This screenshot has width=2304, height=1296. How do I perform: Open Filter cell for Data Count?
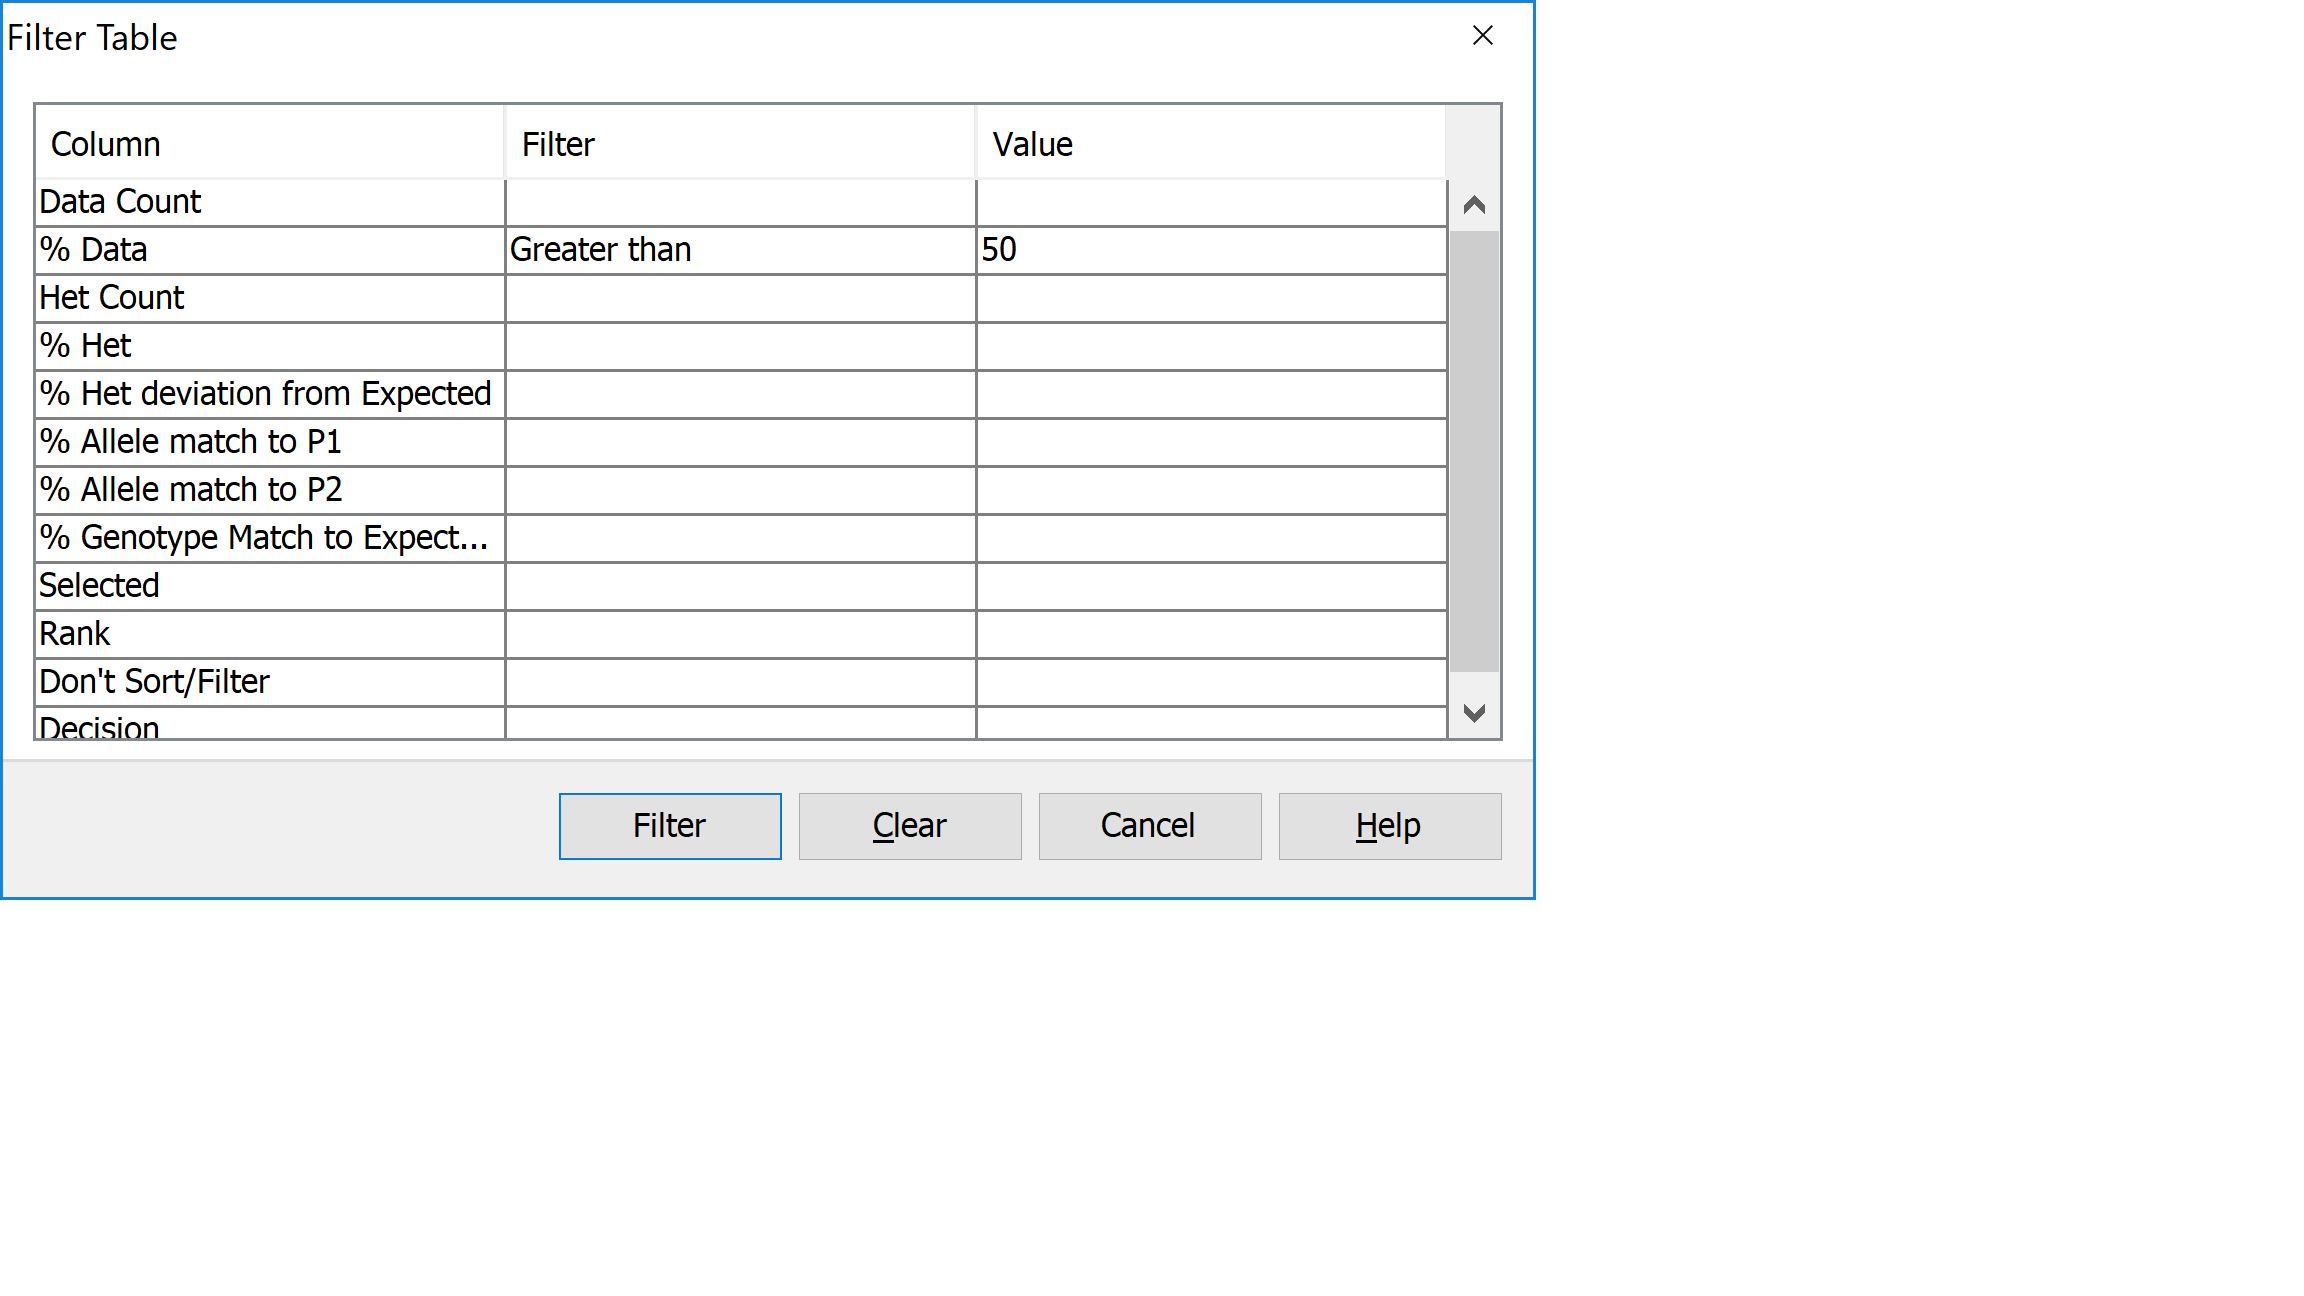(x=740, y=202)
